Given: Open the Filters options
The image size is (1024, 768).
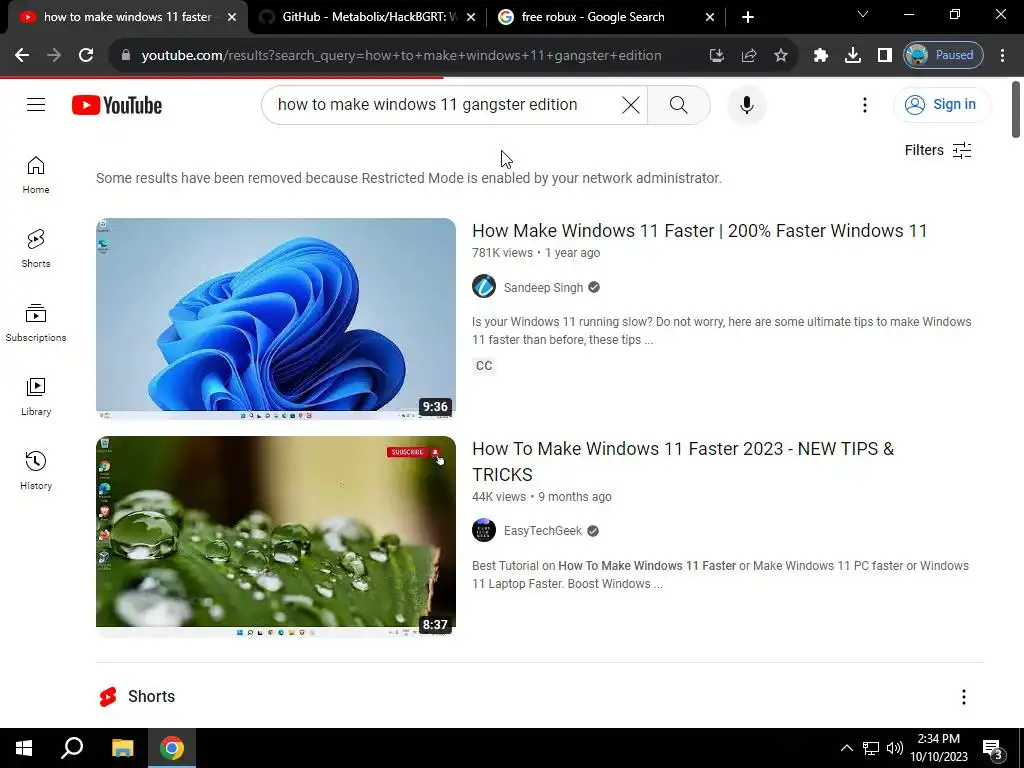Looking at the screenshot, I should (938, 150).
